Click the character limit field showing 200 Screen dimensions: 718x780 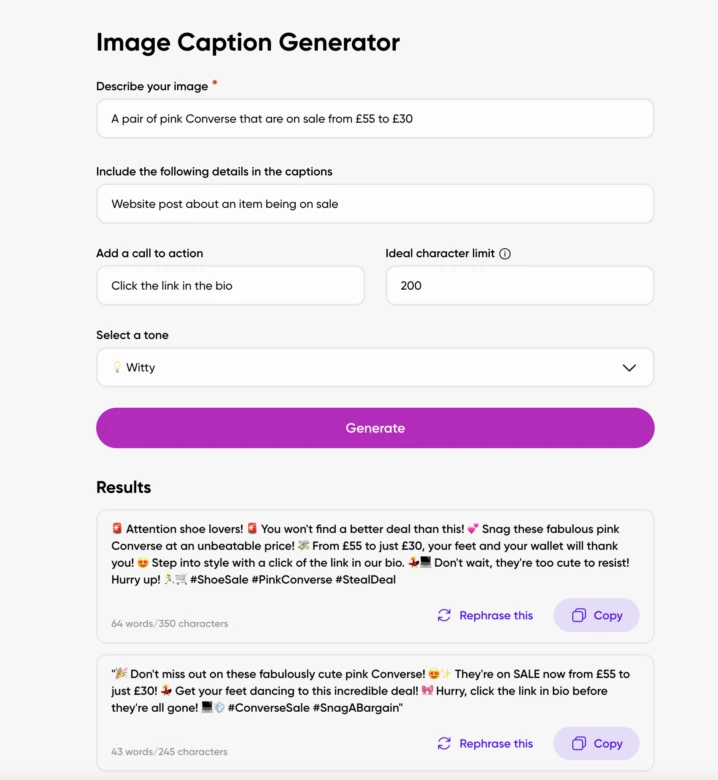(519, 286)
